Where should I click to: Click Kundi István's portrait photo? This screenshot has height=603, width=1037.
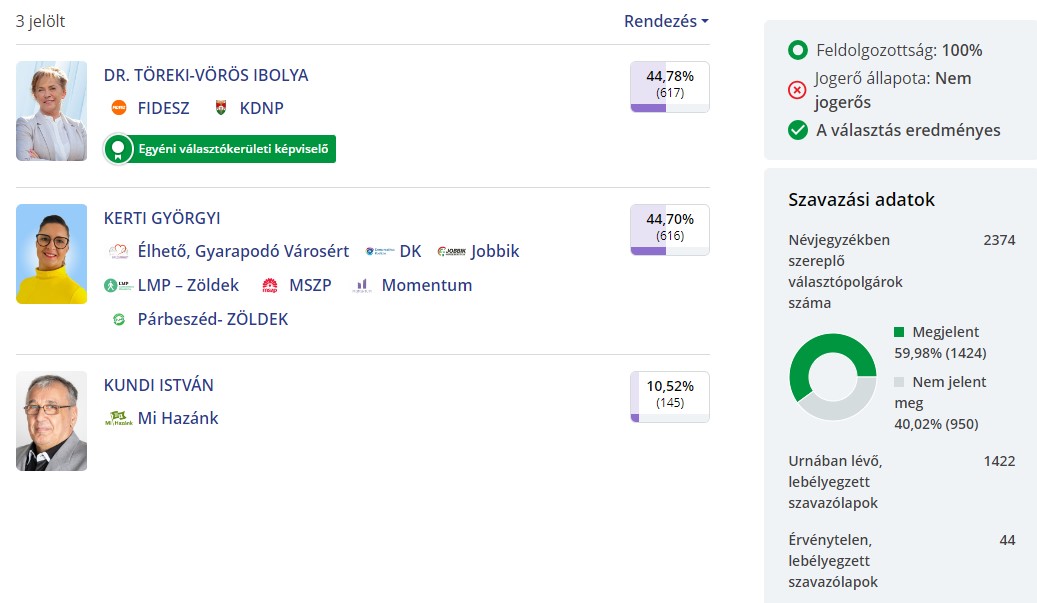(x=52, y=421)
